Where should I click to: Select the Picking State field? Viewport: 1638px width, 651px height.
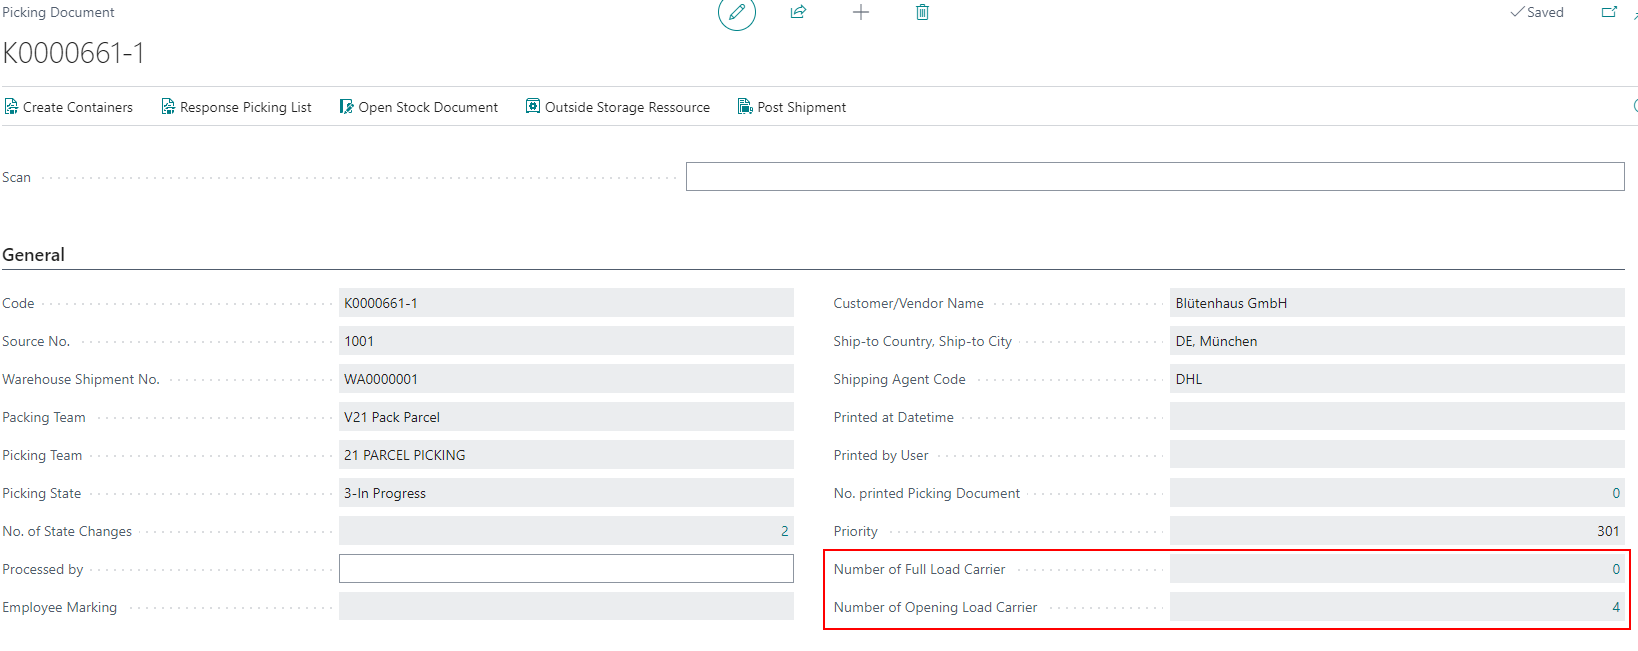(566, 493)
